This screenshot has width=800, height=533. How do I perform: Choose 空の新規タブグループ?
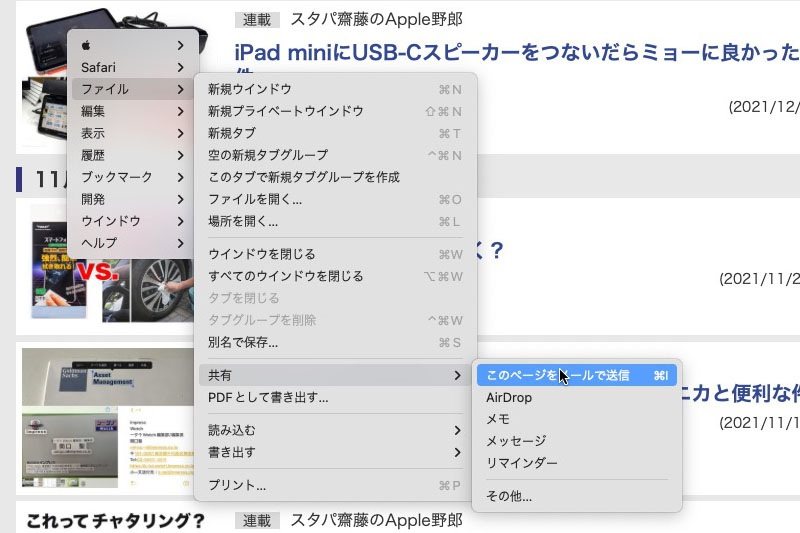[x=335, y=155]
